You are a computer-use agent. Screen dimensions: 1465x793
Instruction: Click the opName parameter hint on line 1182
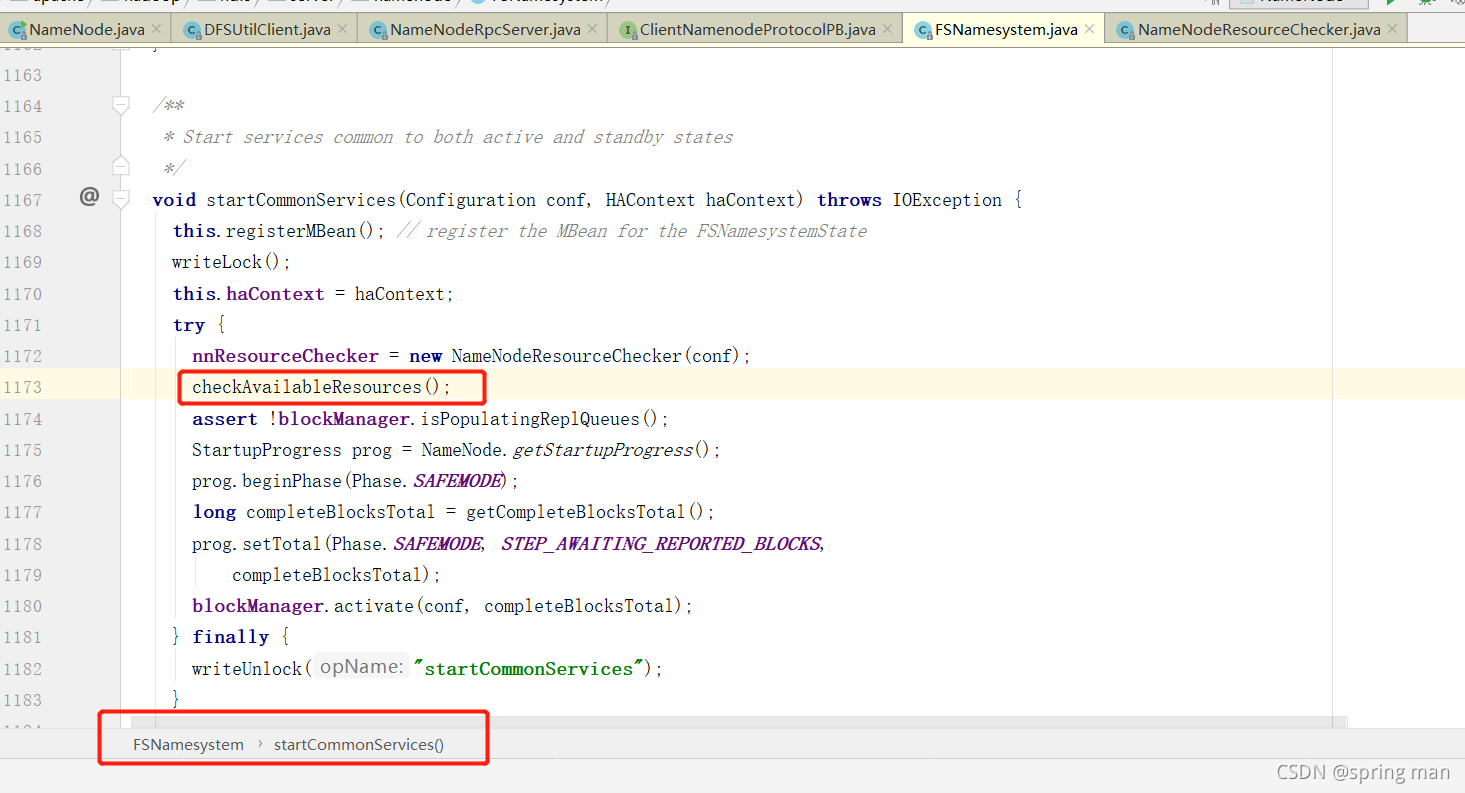(361, 667)
